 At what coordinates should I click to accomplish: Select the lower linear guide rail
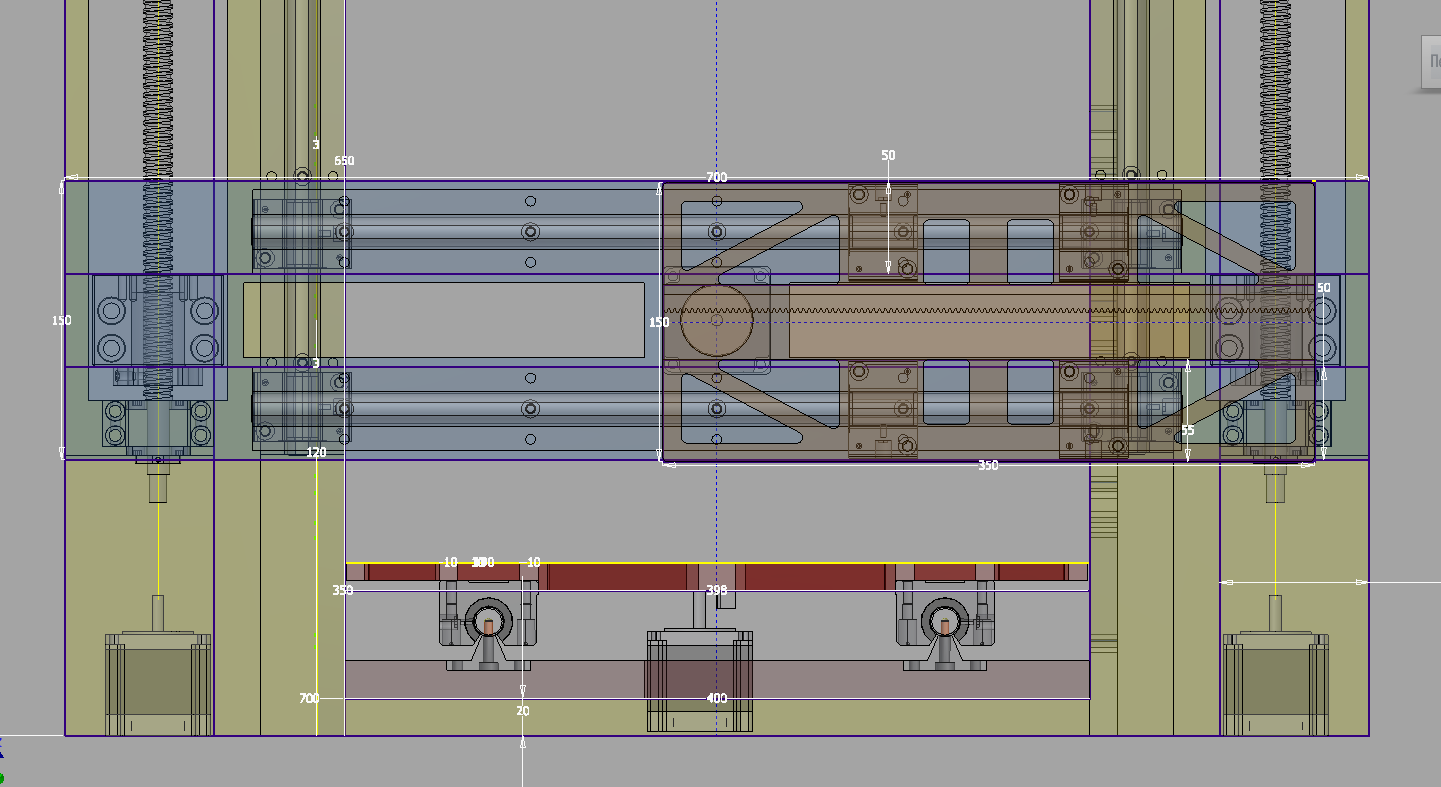tap(718, 408)
